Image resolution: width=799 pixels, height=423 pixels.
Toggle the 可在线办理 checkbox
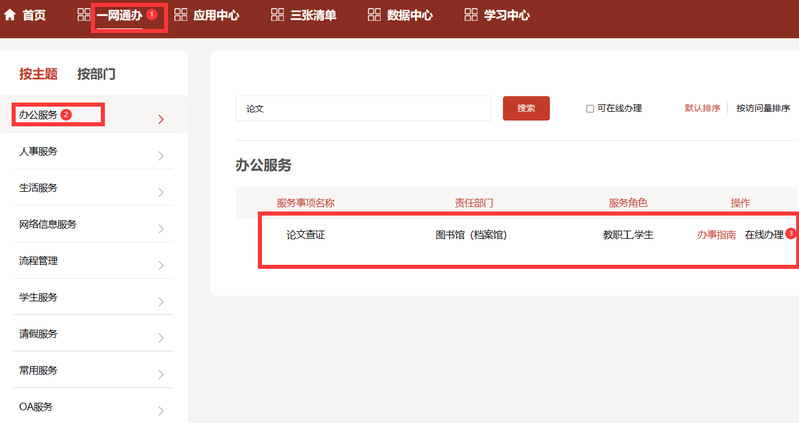click(x=590, y=109)
